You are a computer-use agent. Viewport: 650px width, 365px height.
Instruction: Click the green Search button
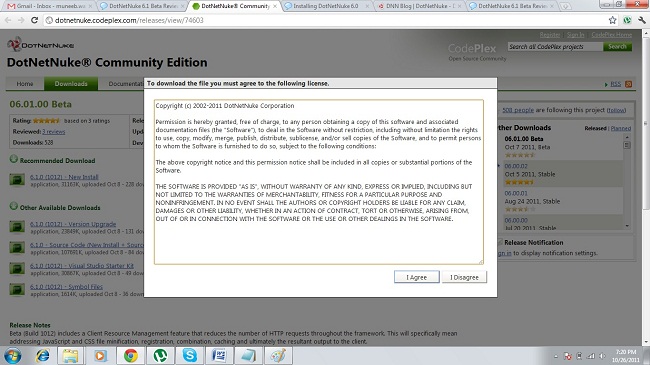(x=617, y=47)
